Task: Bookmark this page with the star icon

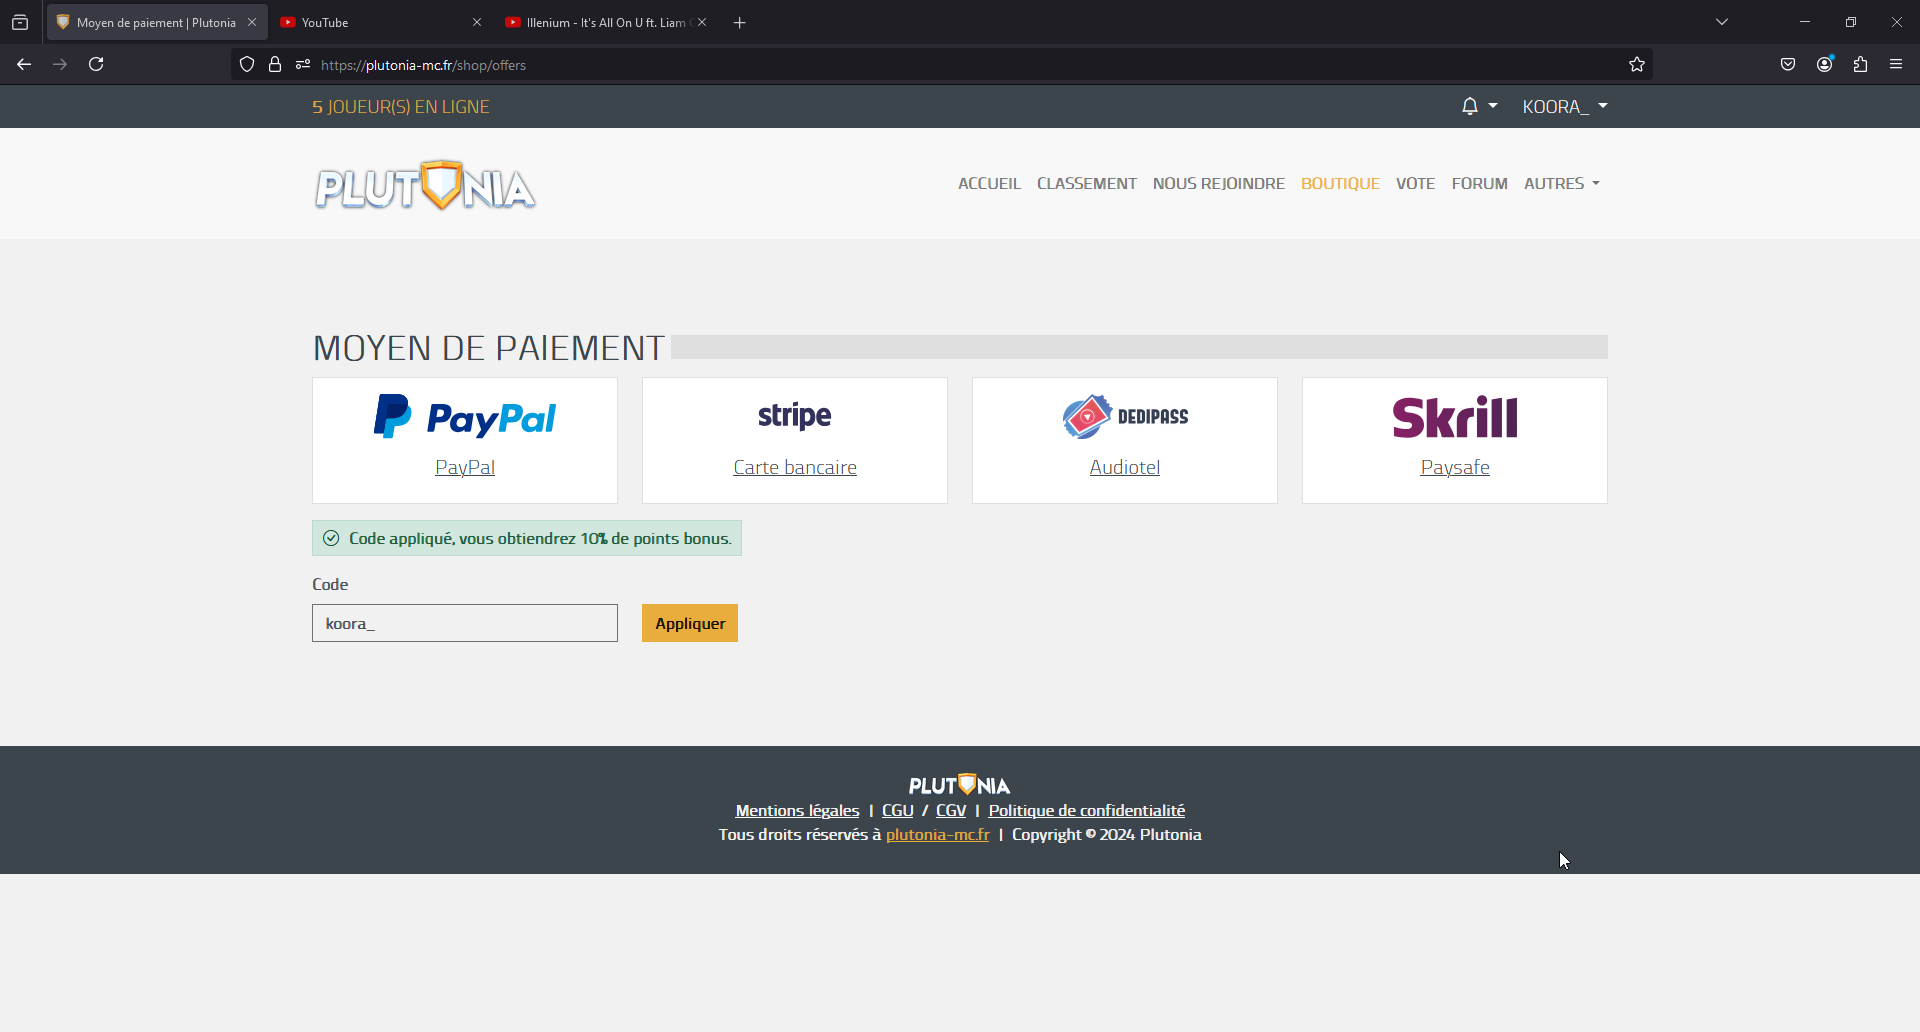Action: pos(1637,65)
